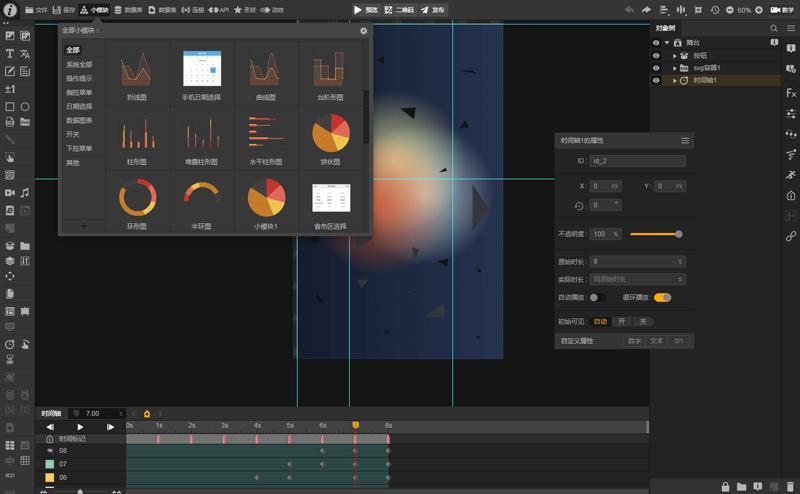Zoom in with the plus icon
Screen dimensions: 800x494
759,10
